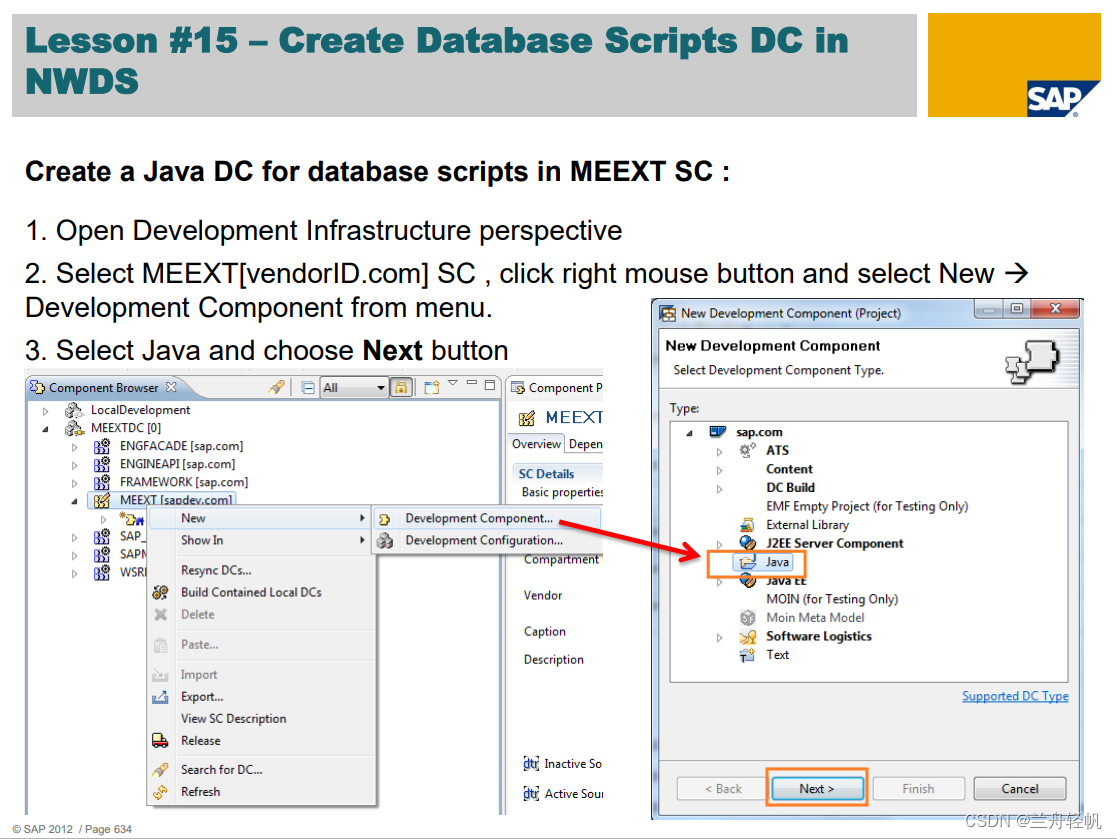Click the folder-with-star icon in Component Browser toolbar
1117x839 pixels.
432,387
